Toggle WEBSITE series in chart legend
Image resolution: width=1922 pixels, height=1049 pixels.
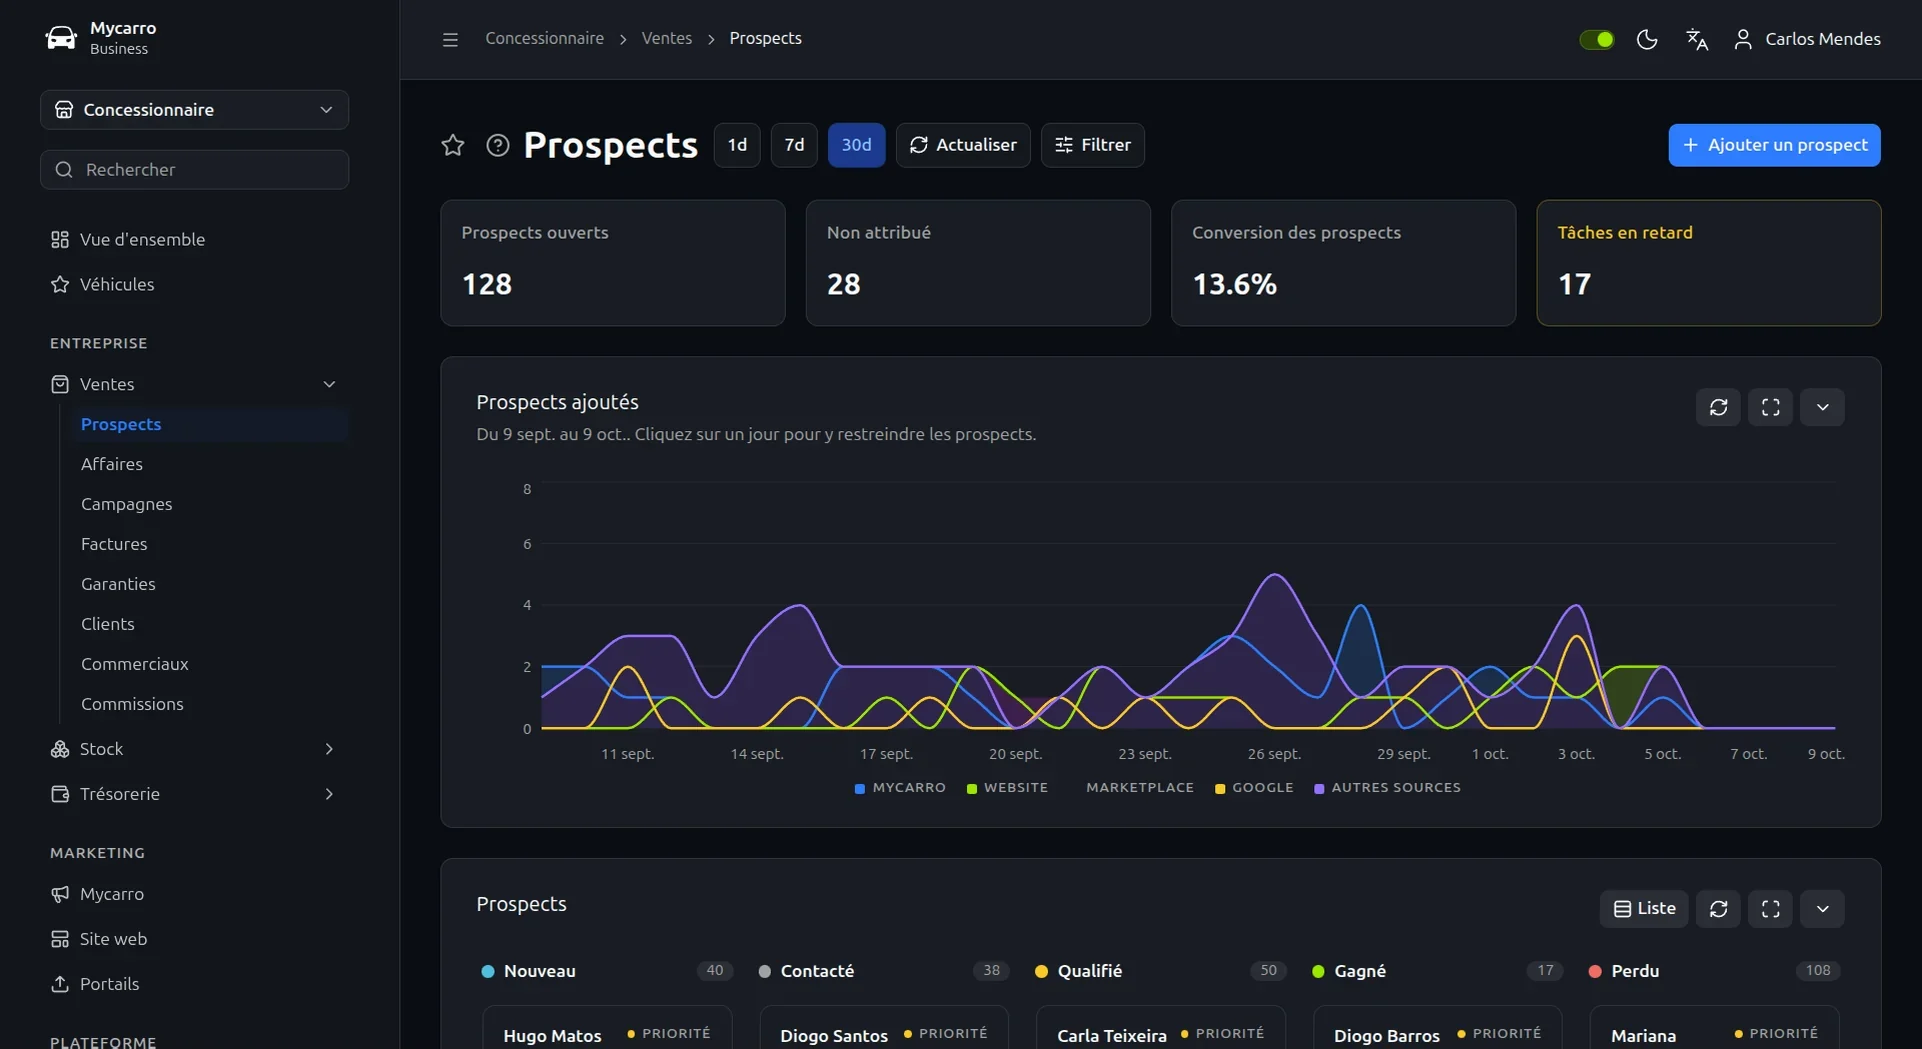[x=1007, y=788]
